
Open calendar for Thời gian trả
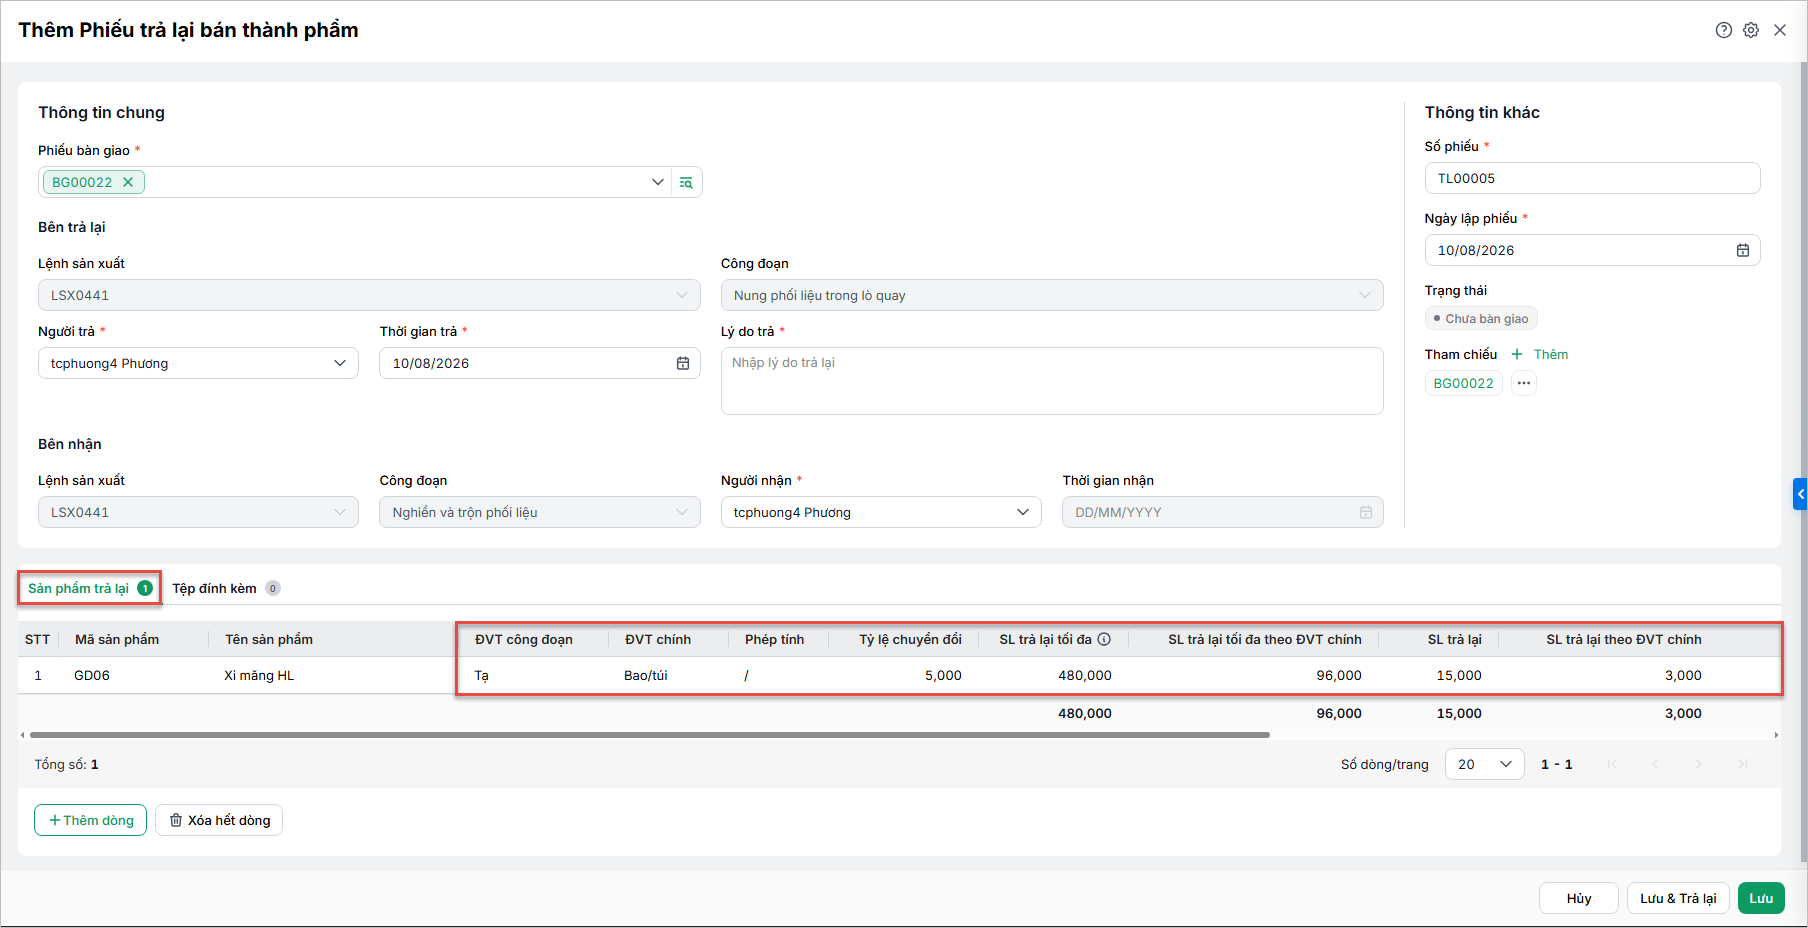click(x=683, y=363)
